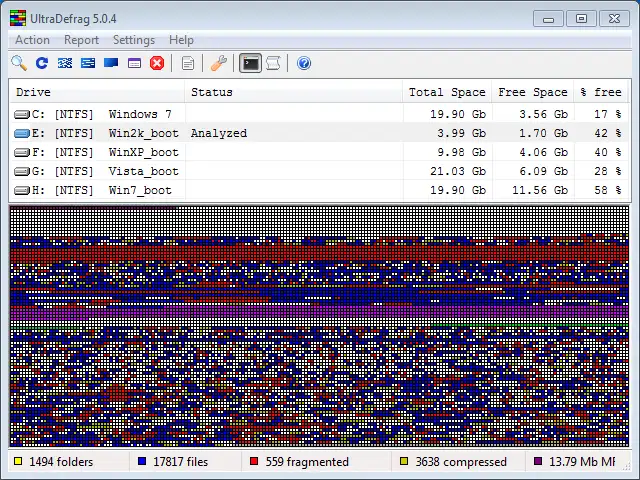640x480 pixels.
Task: Click the F: drive disk icon
Action: pyautogui.click(x=22, y=153)
